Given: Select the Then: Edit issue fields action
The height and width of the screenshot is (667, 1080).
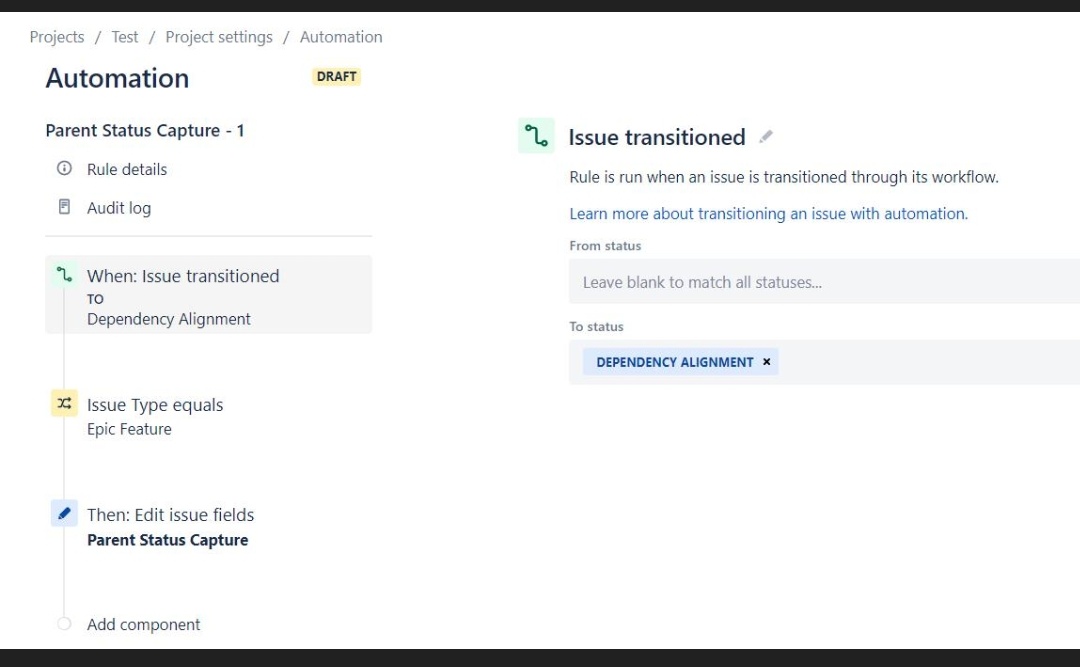Looking at the screenshot, I should [x=170, y=515].
